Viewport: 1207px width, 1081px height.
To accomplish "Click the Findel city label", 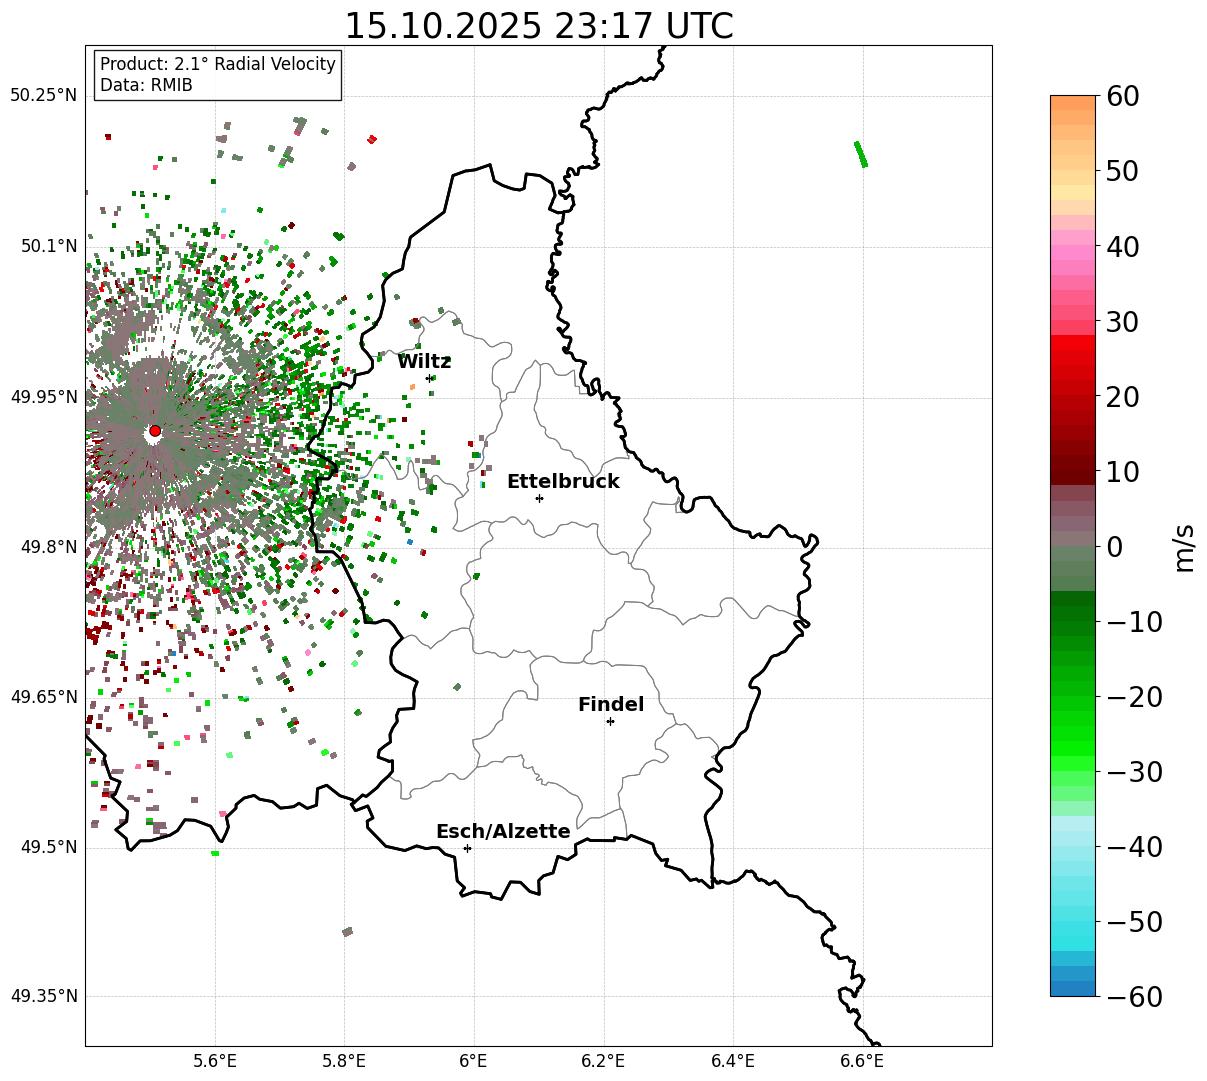I will (611, 705).
